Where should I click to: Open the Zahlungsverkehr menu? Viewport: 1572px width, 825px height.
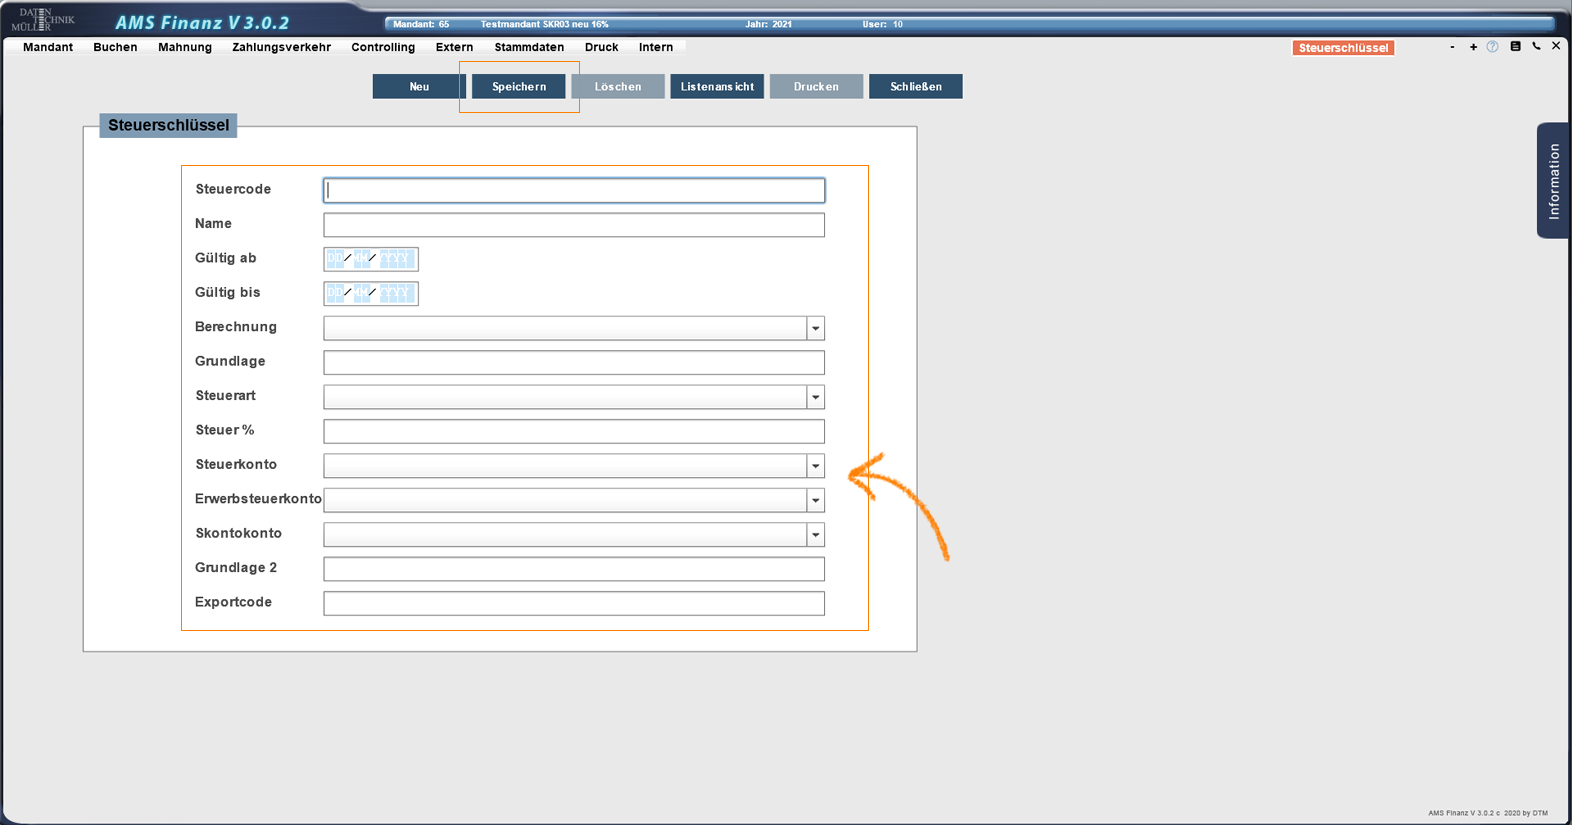click(281, 47)
